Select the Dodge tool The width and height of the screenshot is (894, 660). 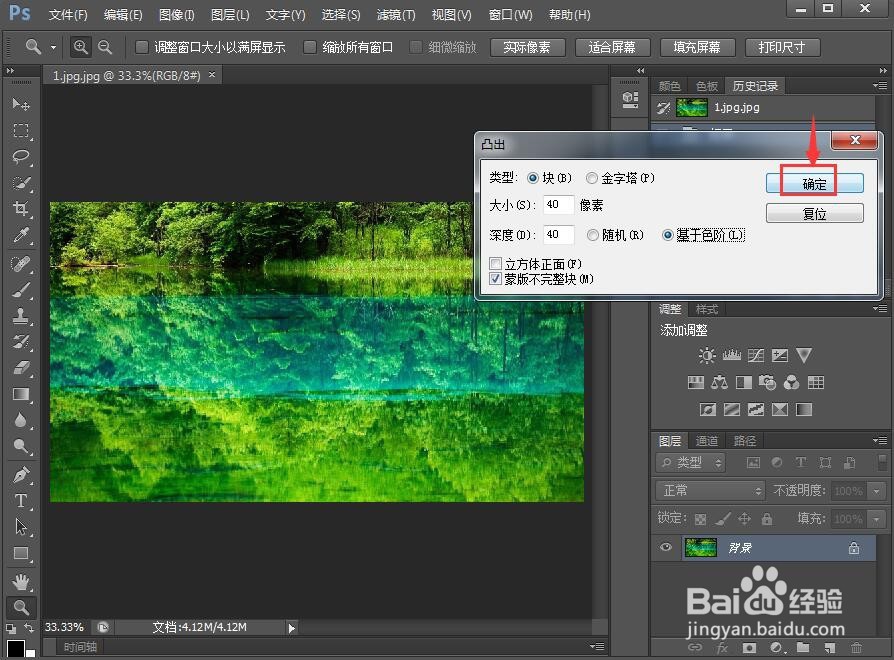21,446
